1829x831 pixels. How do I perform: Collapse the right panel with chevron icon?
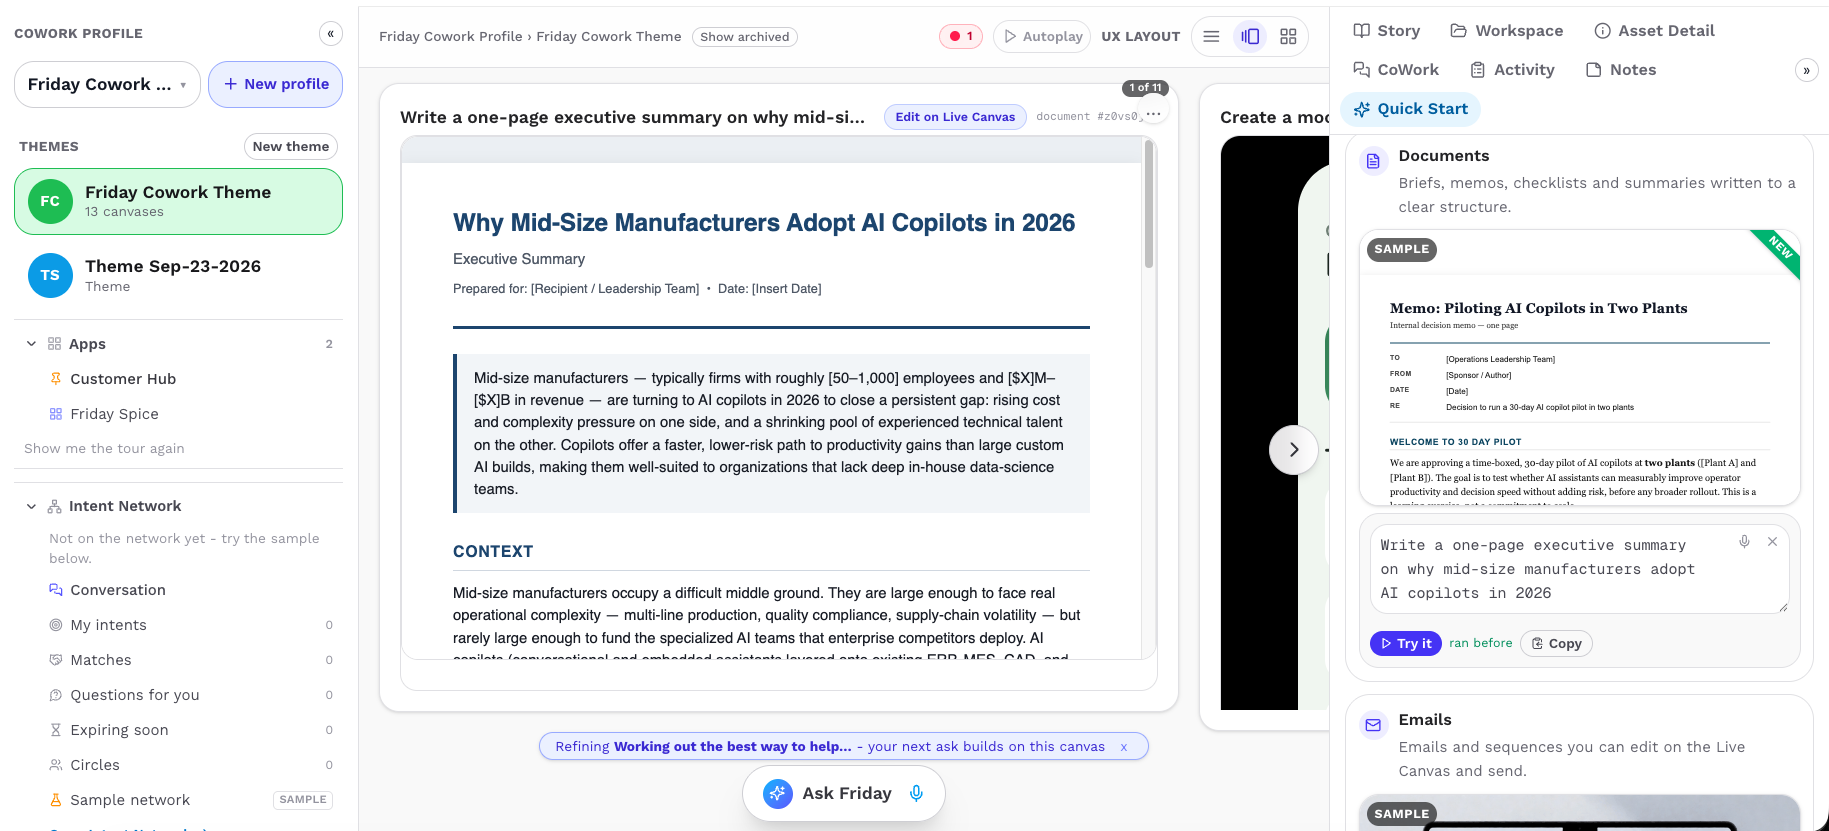click(1806, 70)
